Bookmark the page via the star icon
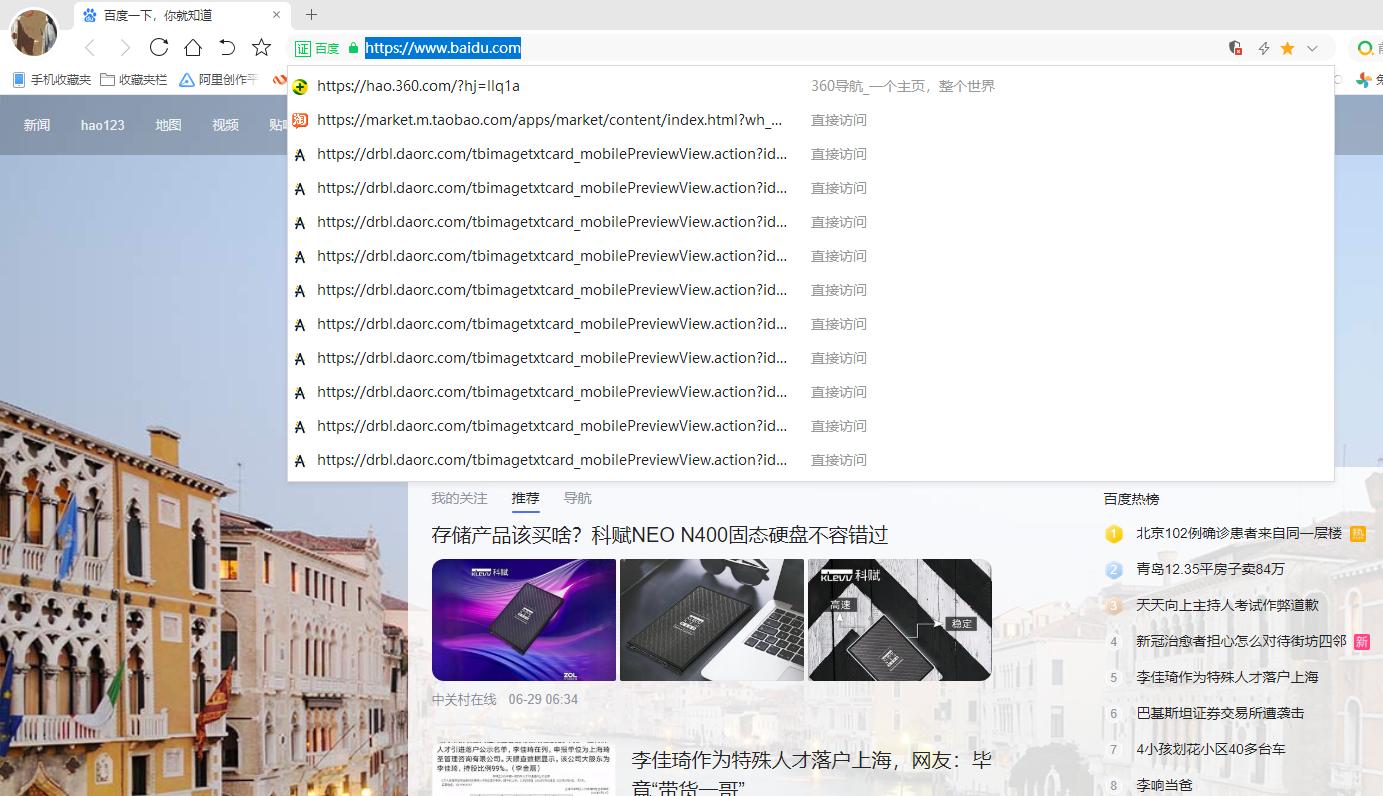1383x796 pixels. point(1288,47)
